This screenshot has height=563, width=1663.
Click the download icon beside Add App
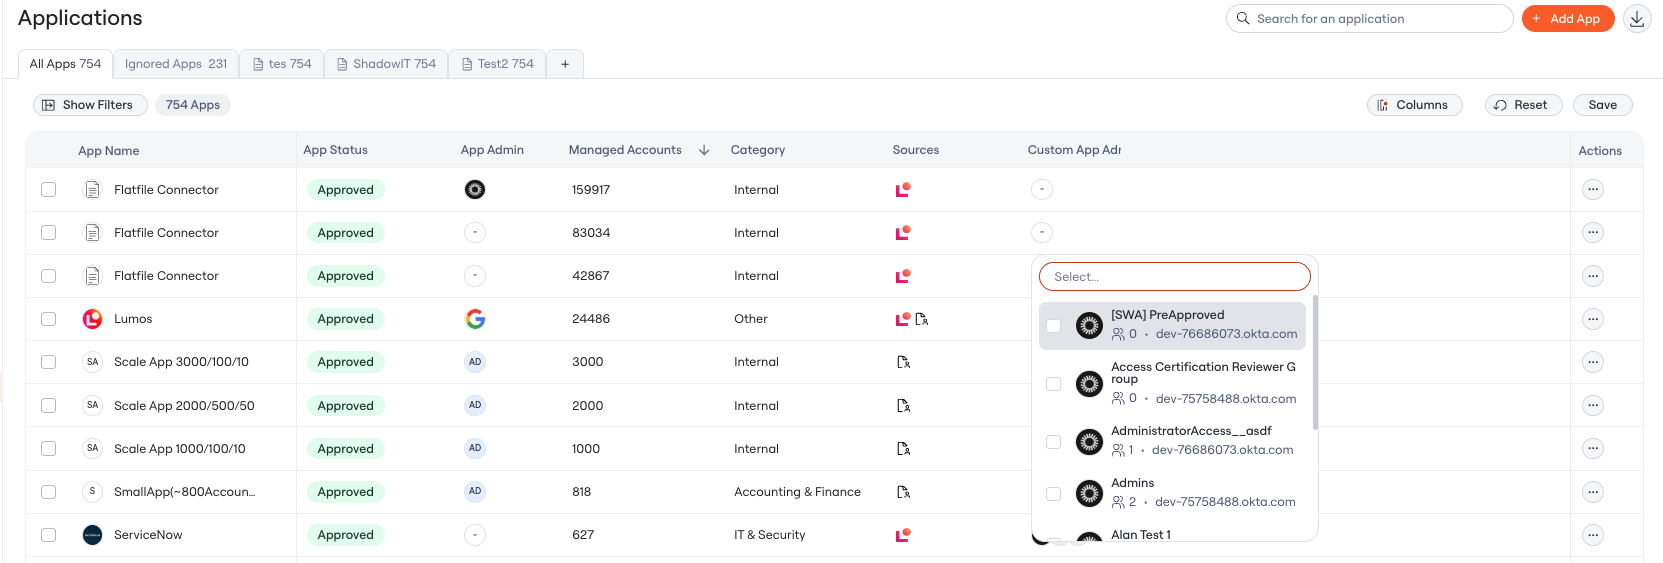coord(1637,19)
